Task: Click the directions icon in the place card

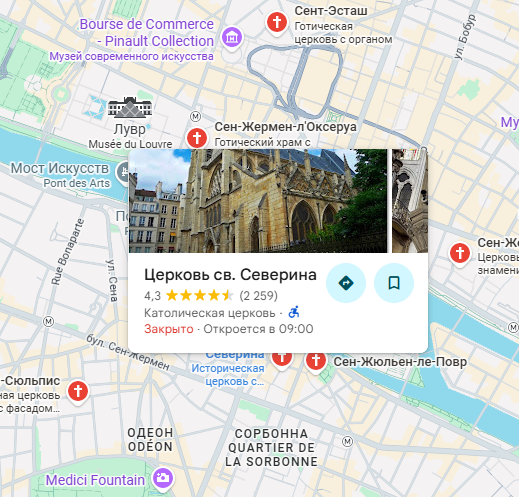Action: coord(346,283)
